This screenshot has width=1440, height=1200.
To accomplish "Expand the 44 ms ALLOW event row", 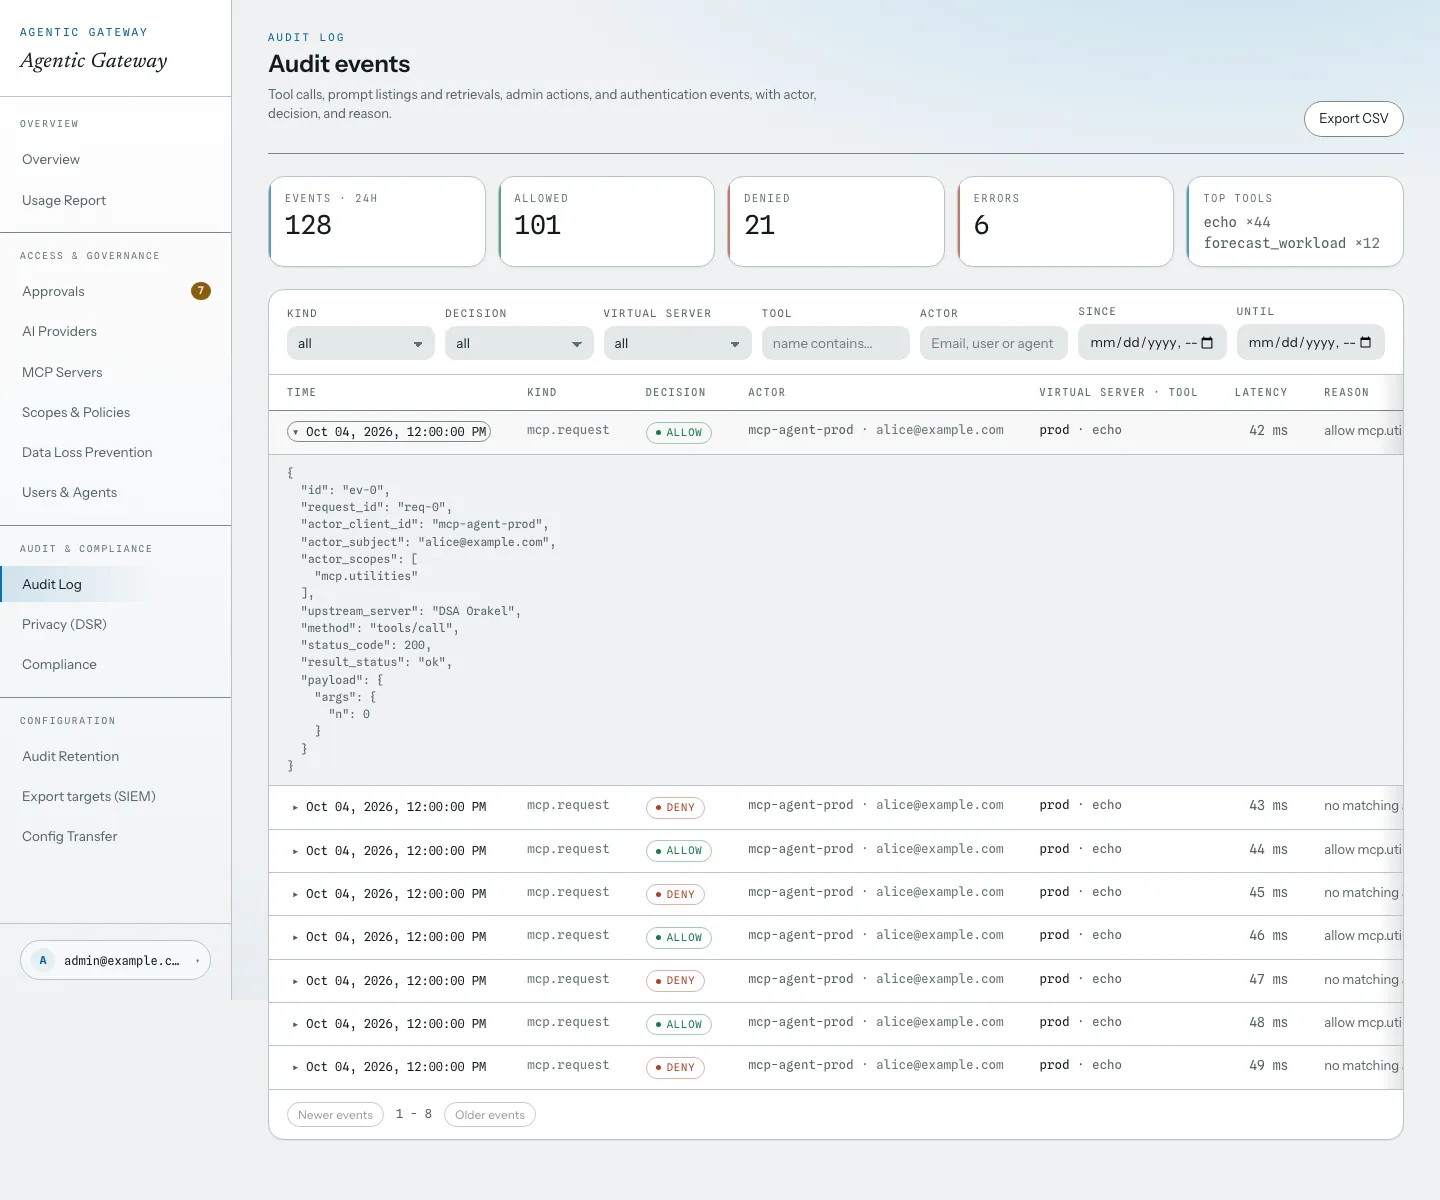I will [x=389, y=851].
